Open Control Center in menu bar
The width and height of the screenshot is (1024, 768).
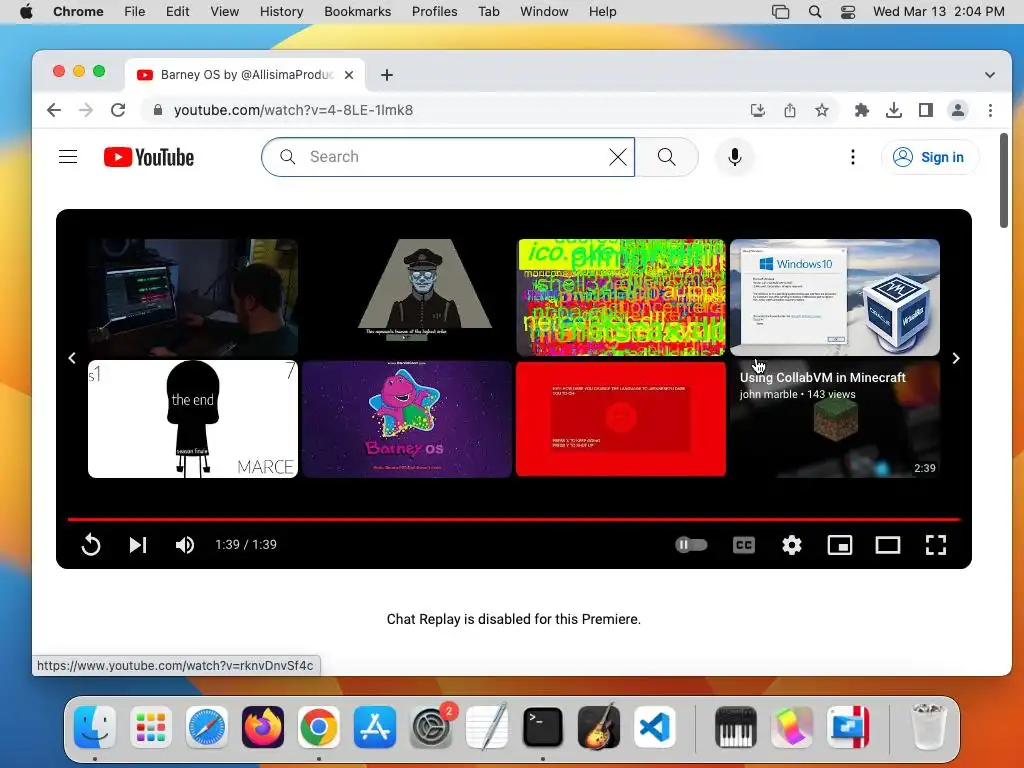click(x=848, y=12)
